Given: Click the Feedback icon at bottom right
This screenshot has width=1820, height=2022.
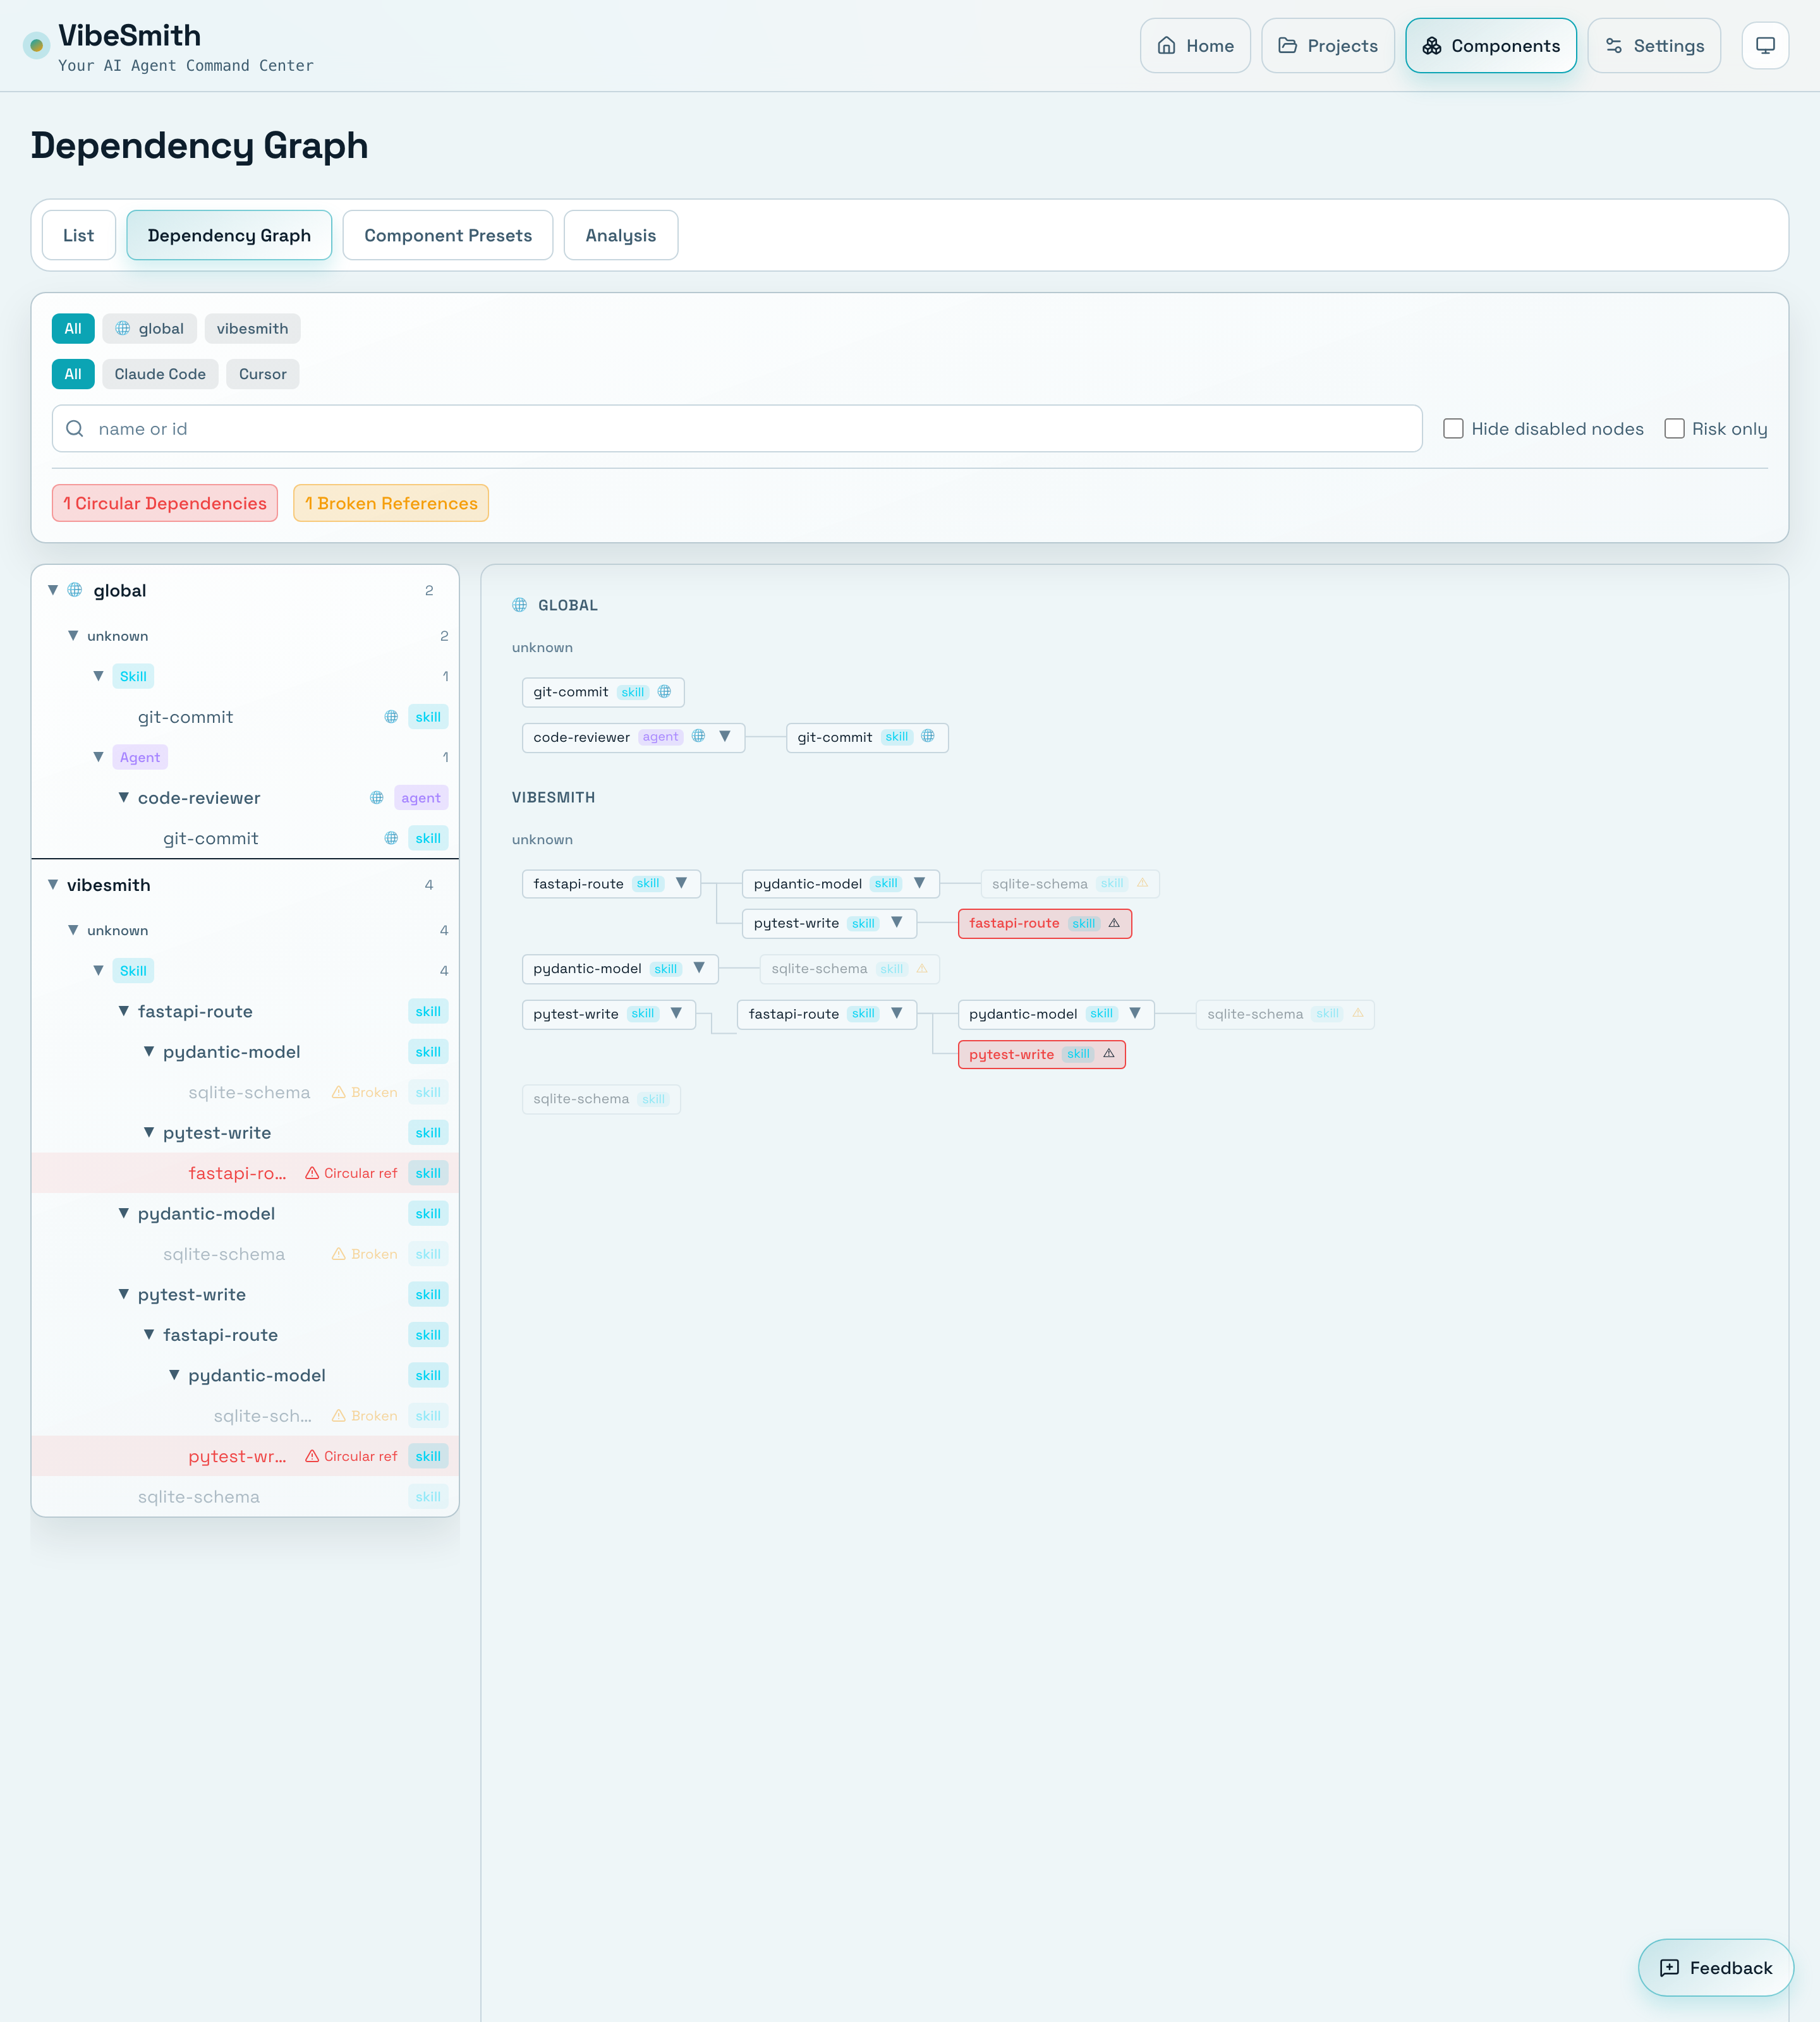Looking at the screenshot, I should click(1670, 1968).
